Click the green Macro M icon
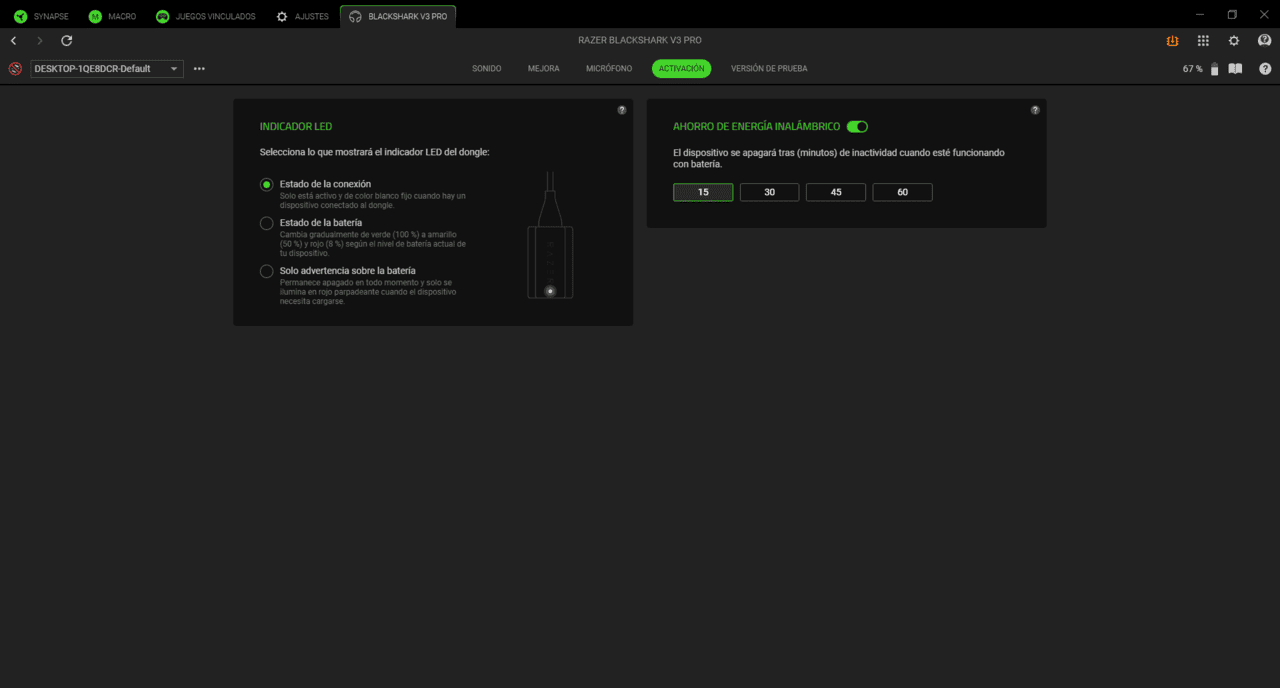 [x=95, y=17]
